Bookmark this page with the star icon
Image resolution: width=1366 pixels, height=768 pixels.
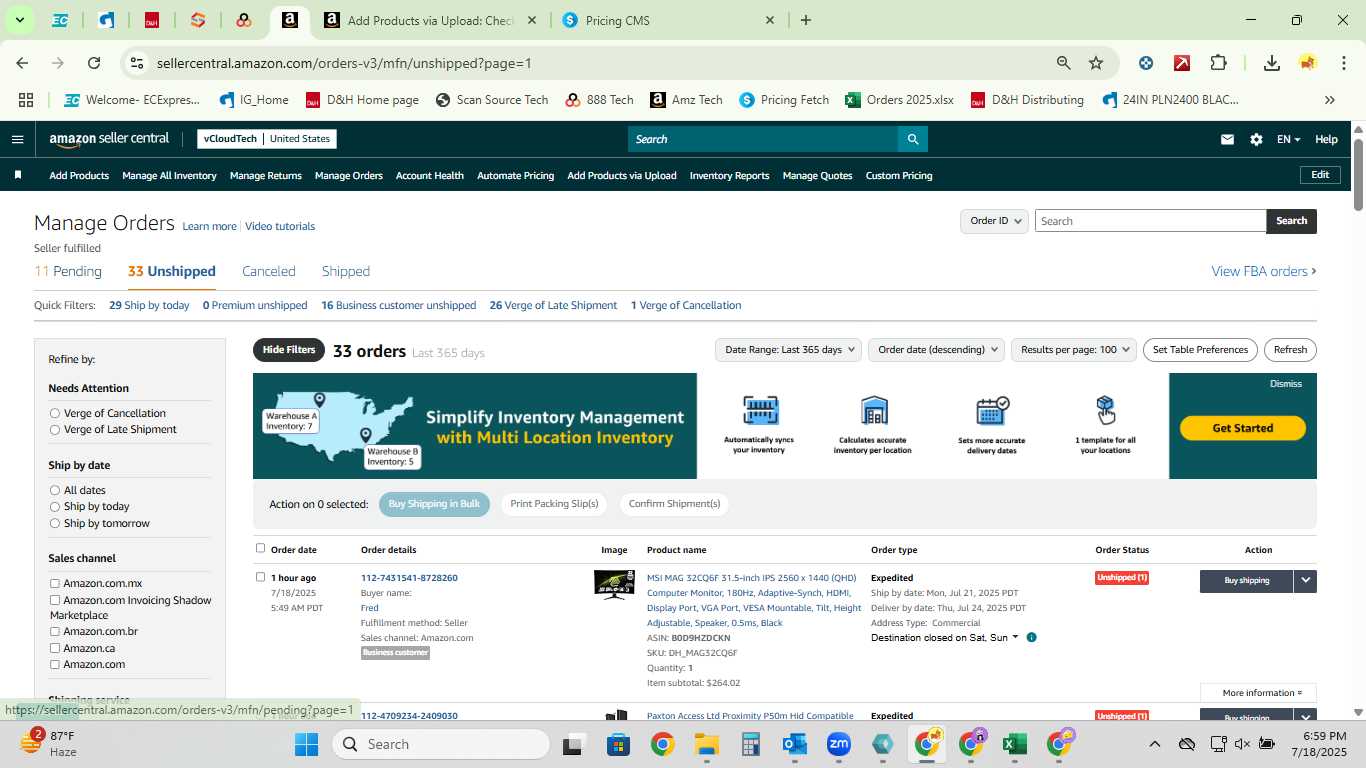[x=1096, y=63]
